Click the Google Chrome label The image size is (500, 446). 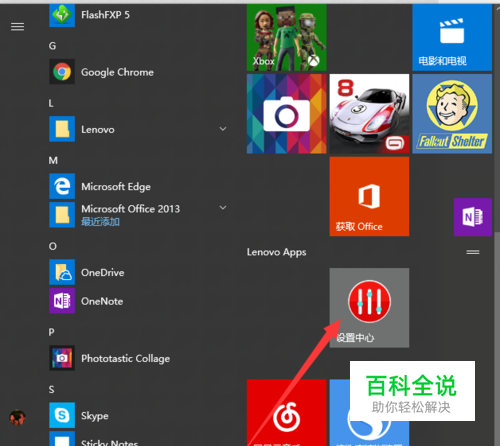117,72
